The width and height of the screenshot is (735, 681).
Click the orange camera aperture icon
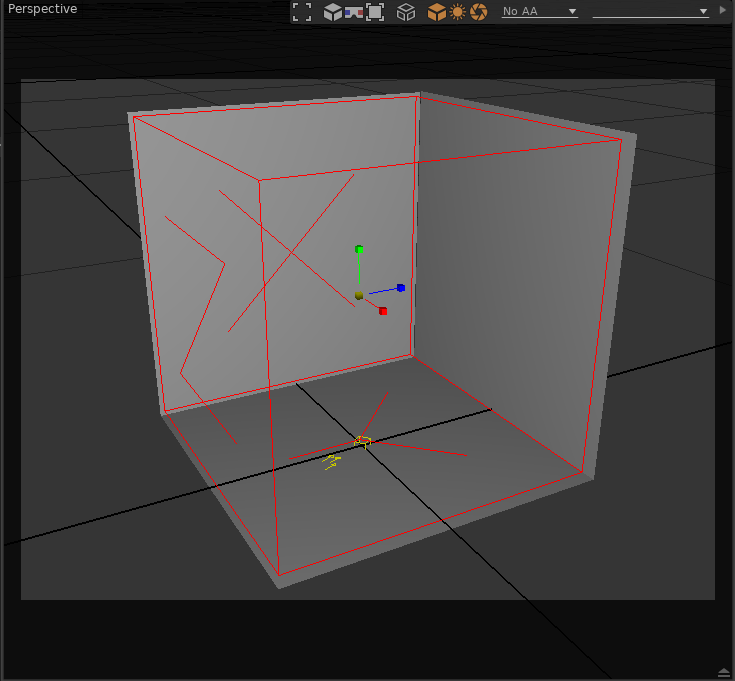tap(479, 12)
